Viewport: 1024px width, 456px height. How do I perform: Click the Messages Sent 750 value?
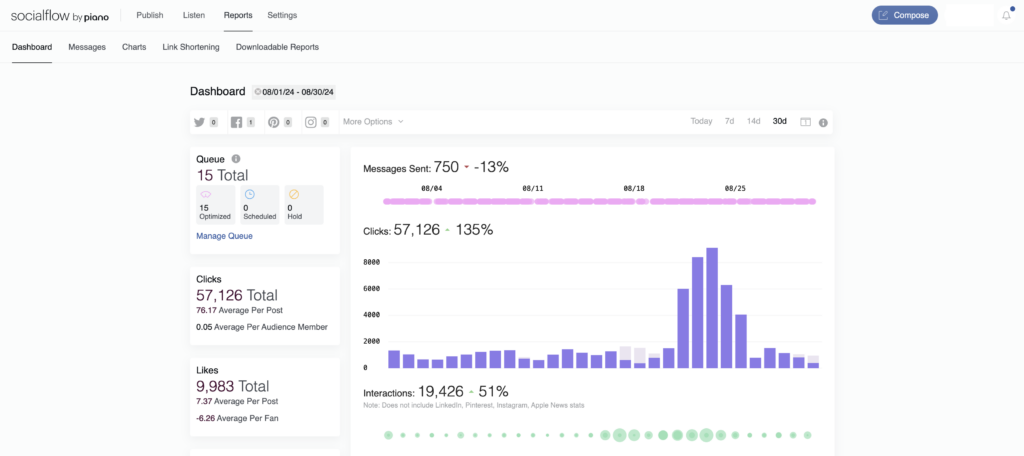(x=446, y=167)
